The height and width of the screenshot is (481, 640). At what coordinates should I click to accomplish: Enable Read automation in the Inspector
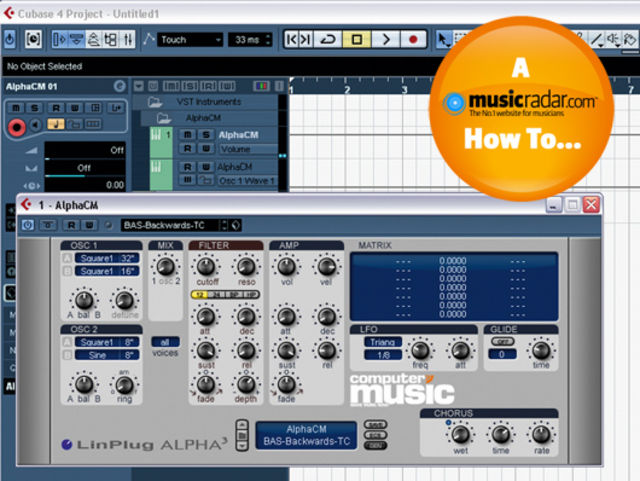(56, 108)
